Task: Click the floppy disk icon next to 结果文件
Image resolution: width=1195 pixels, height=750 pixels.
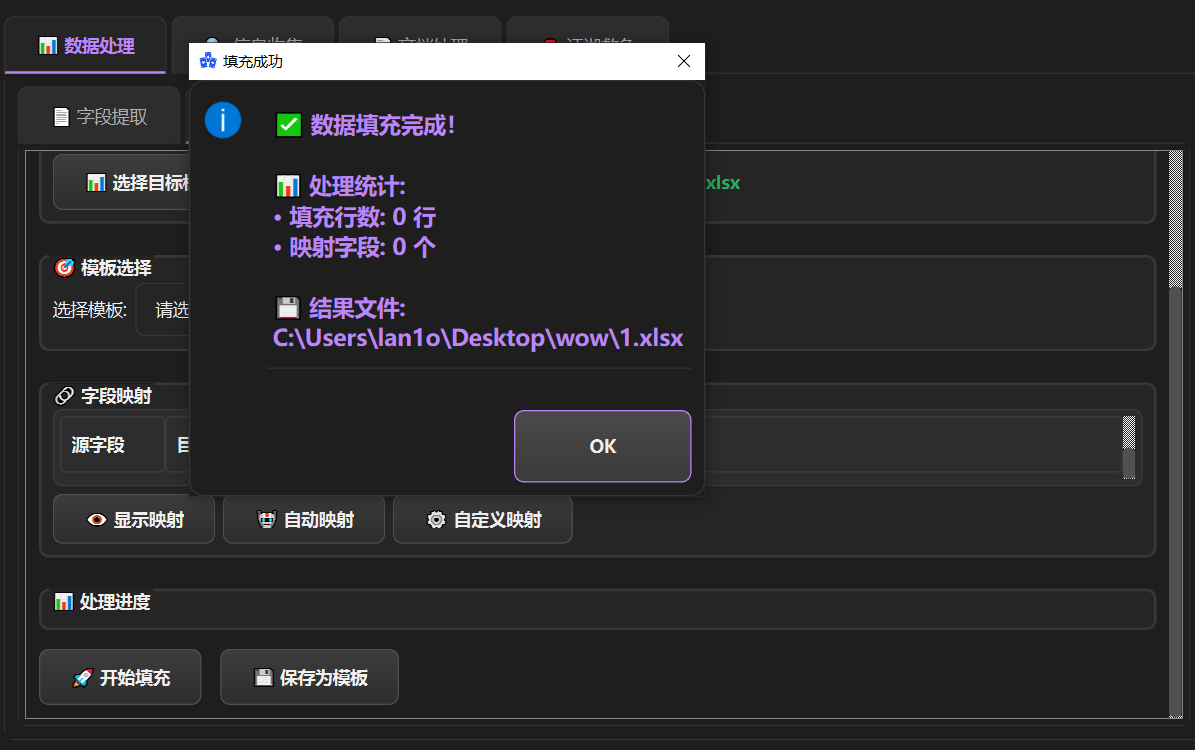Action: (x=288, y=308)
